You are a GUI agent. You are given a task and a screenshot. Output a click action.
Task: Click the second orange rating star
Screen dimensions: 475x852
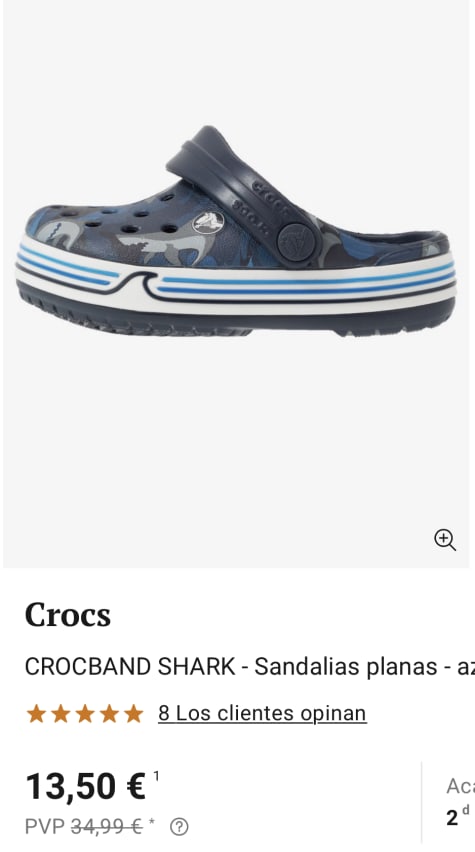click(x=61, y=713)
